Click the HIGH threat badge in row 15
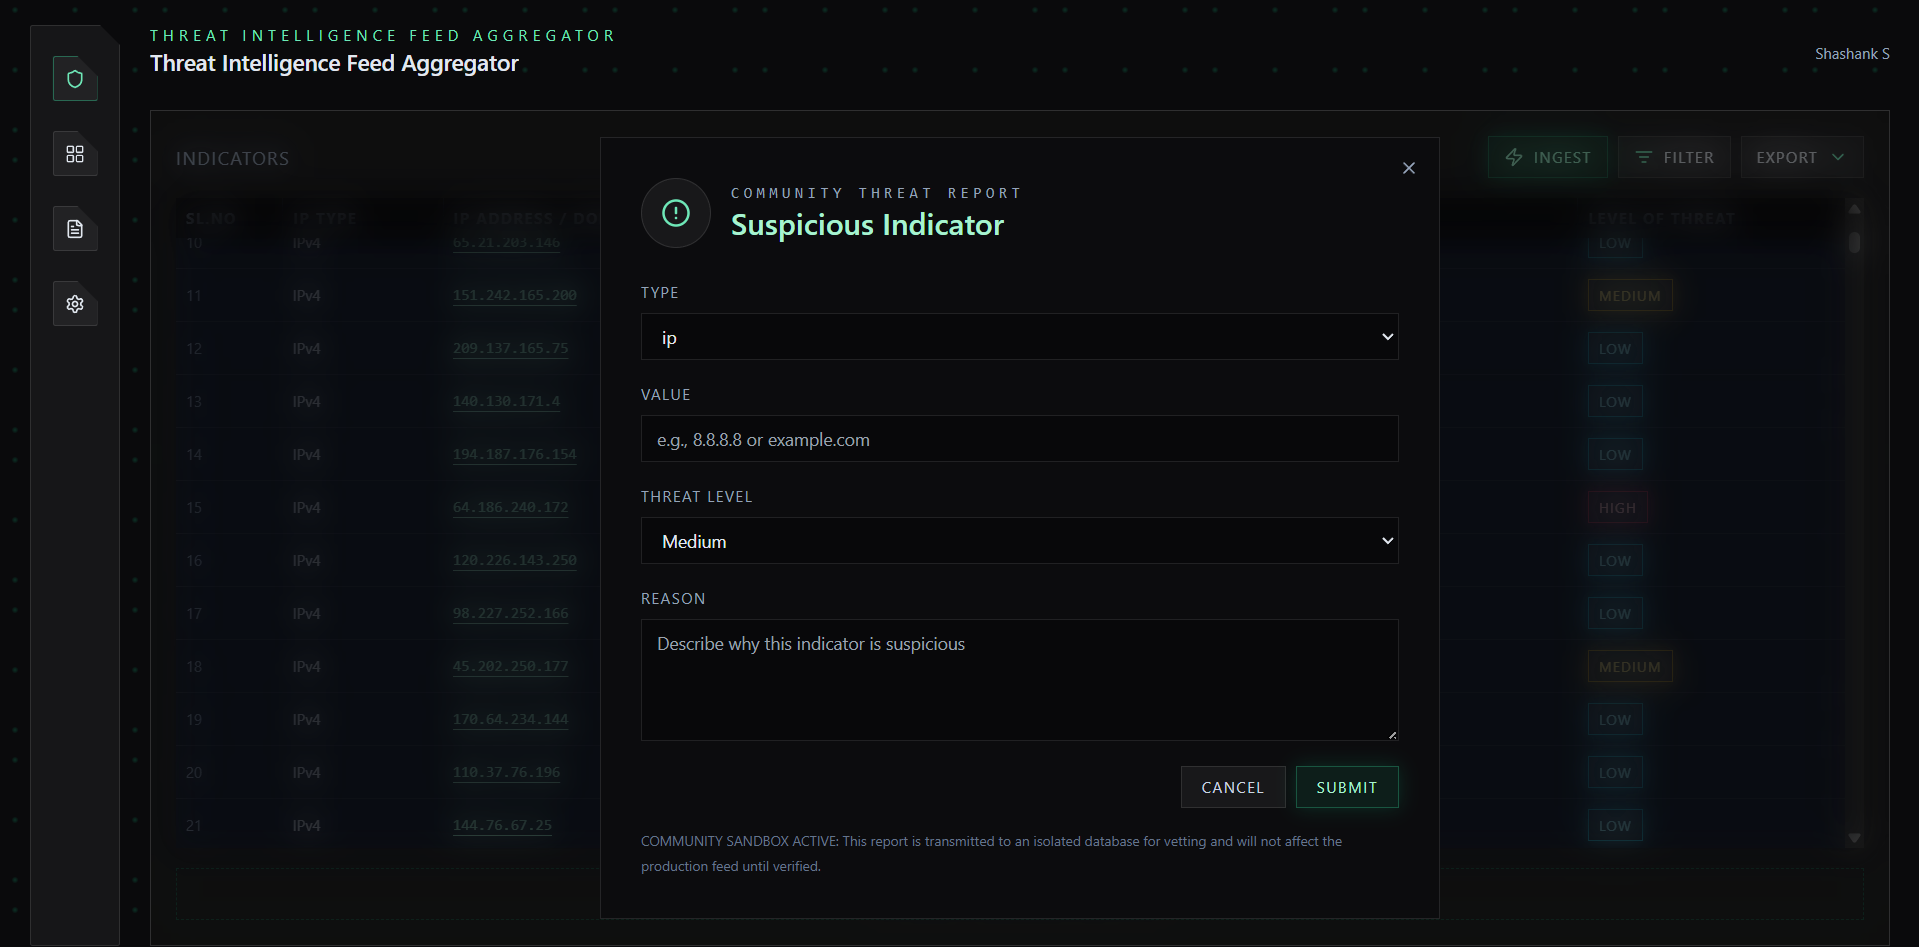1919x947 pixels. [1617, 508]
